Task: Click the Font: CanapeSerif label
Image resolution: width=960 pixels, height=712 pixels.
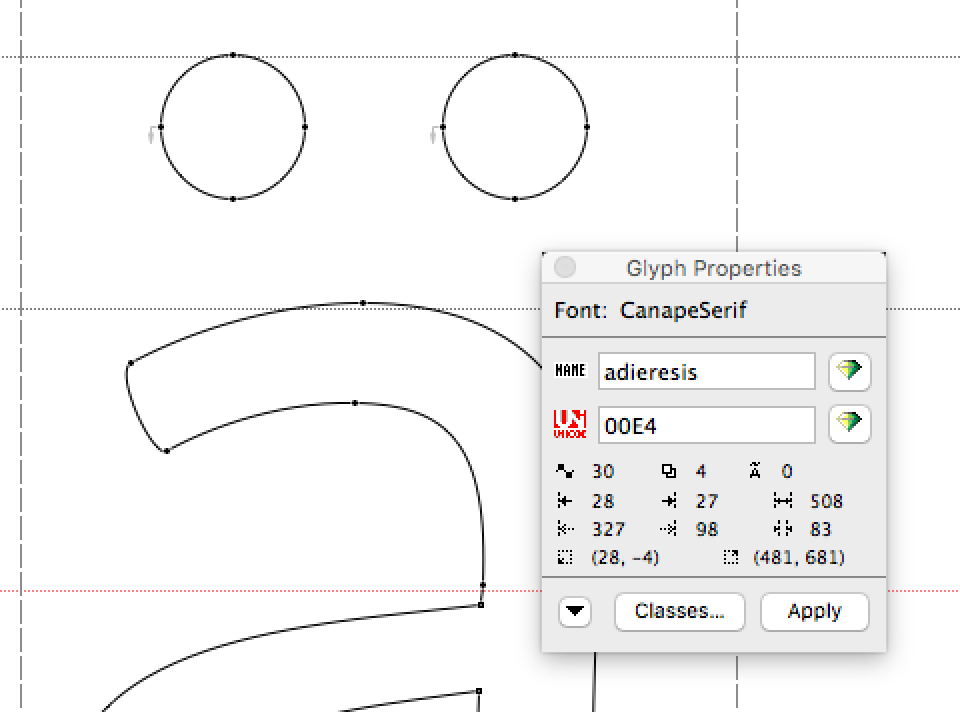Action: click(650, 310)
